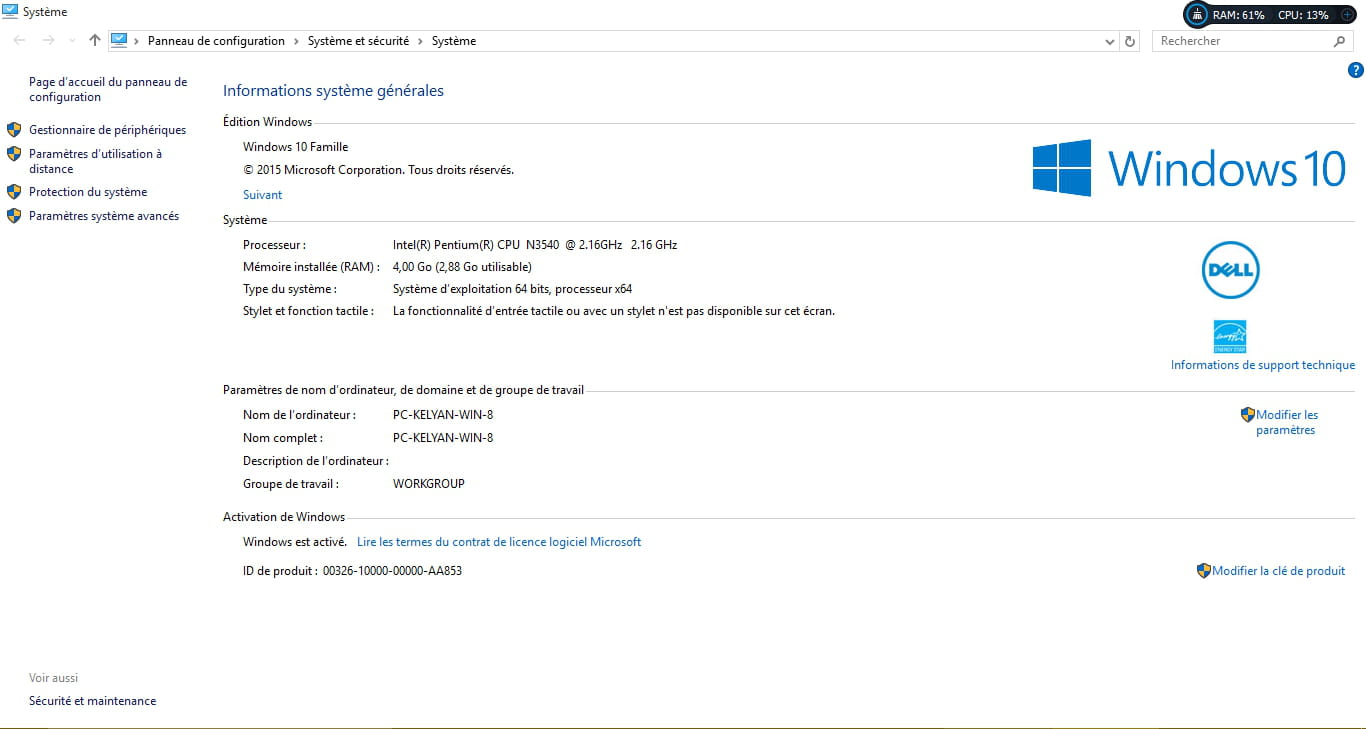1366x729 pixels.
Task: Click 'Système d'exploitation 64 bits' value
Action: pyautogui.click(x=512, y=289)
